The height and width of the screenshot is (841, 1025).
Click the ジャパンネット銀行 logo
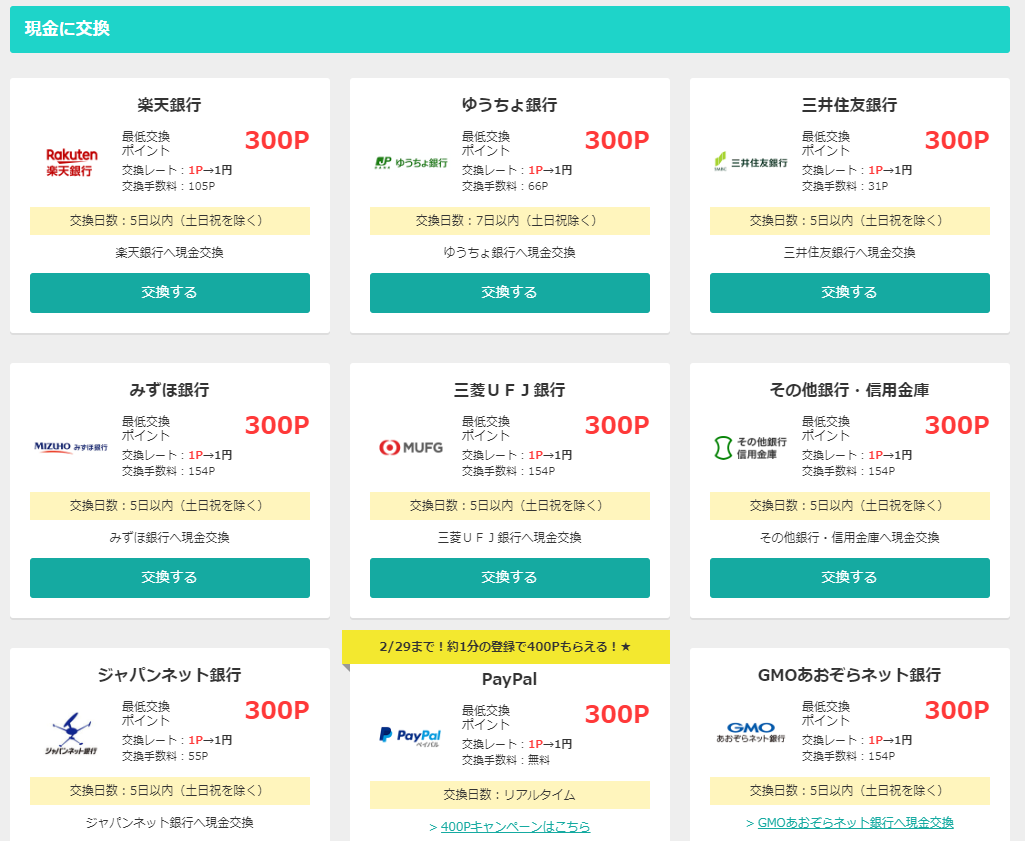[x=72, y=735]
